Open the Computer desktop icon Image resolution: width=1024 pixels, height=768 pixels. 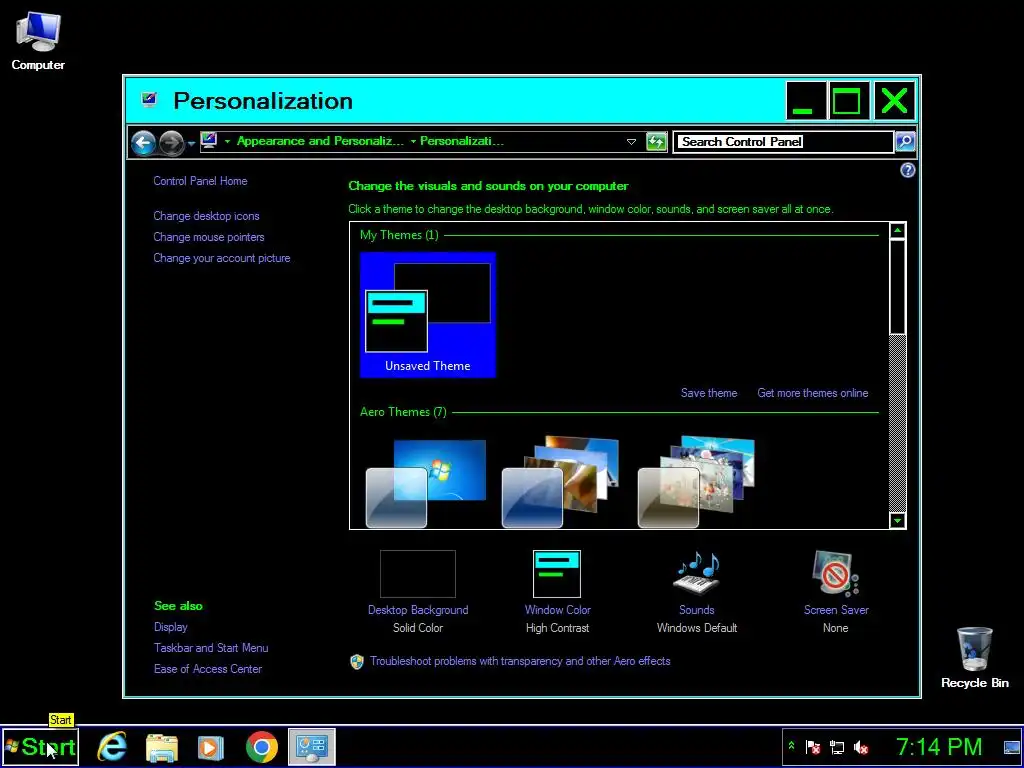coord(38,40)
